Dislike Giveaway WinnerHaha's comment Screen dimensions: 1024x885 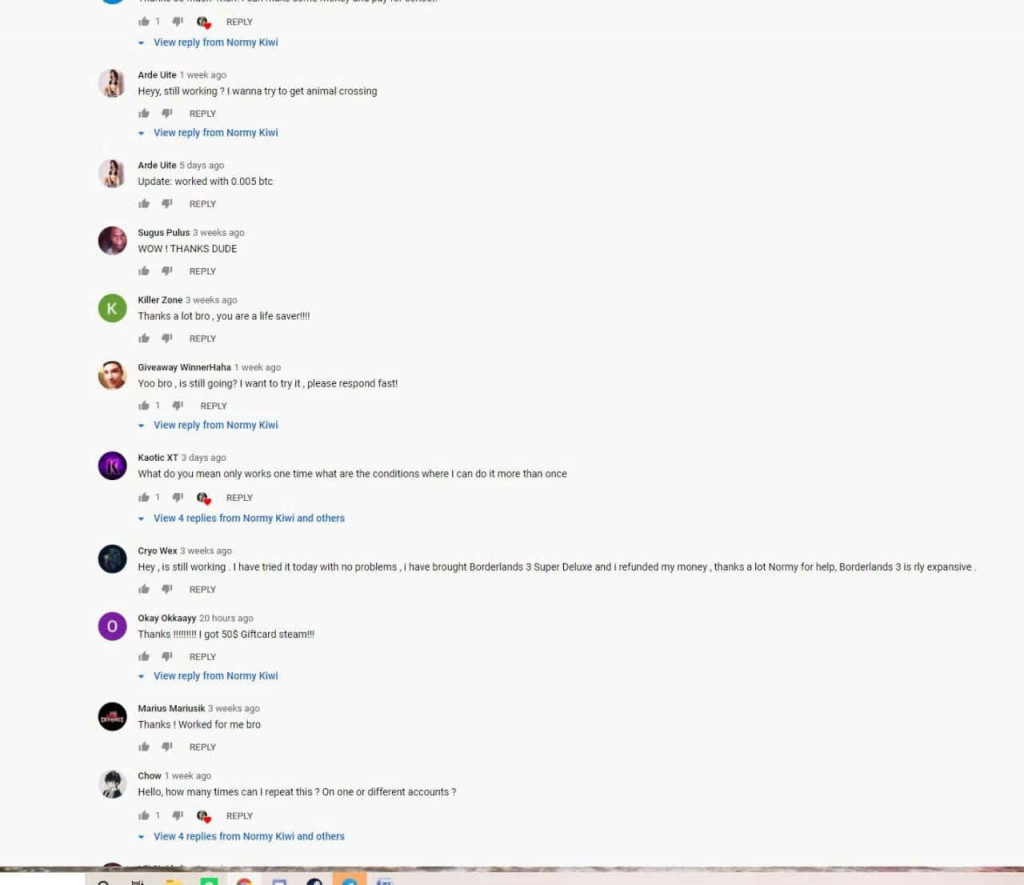point(178,406)
